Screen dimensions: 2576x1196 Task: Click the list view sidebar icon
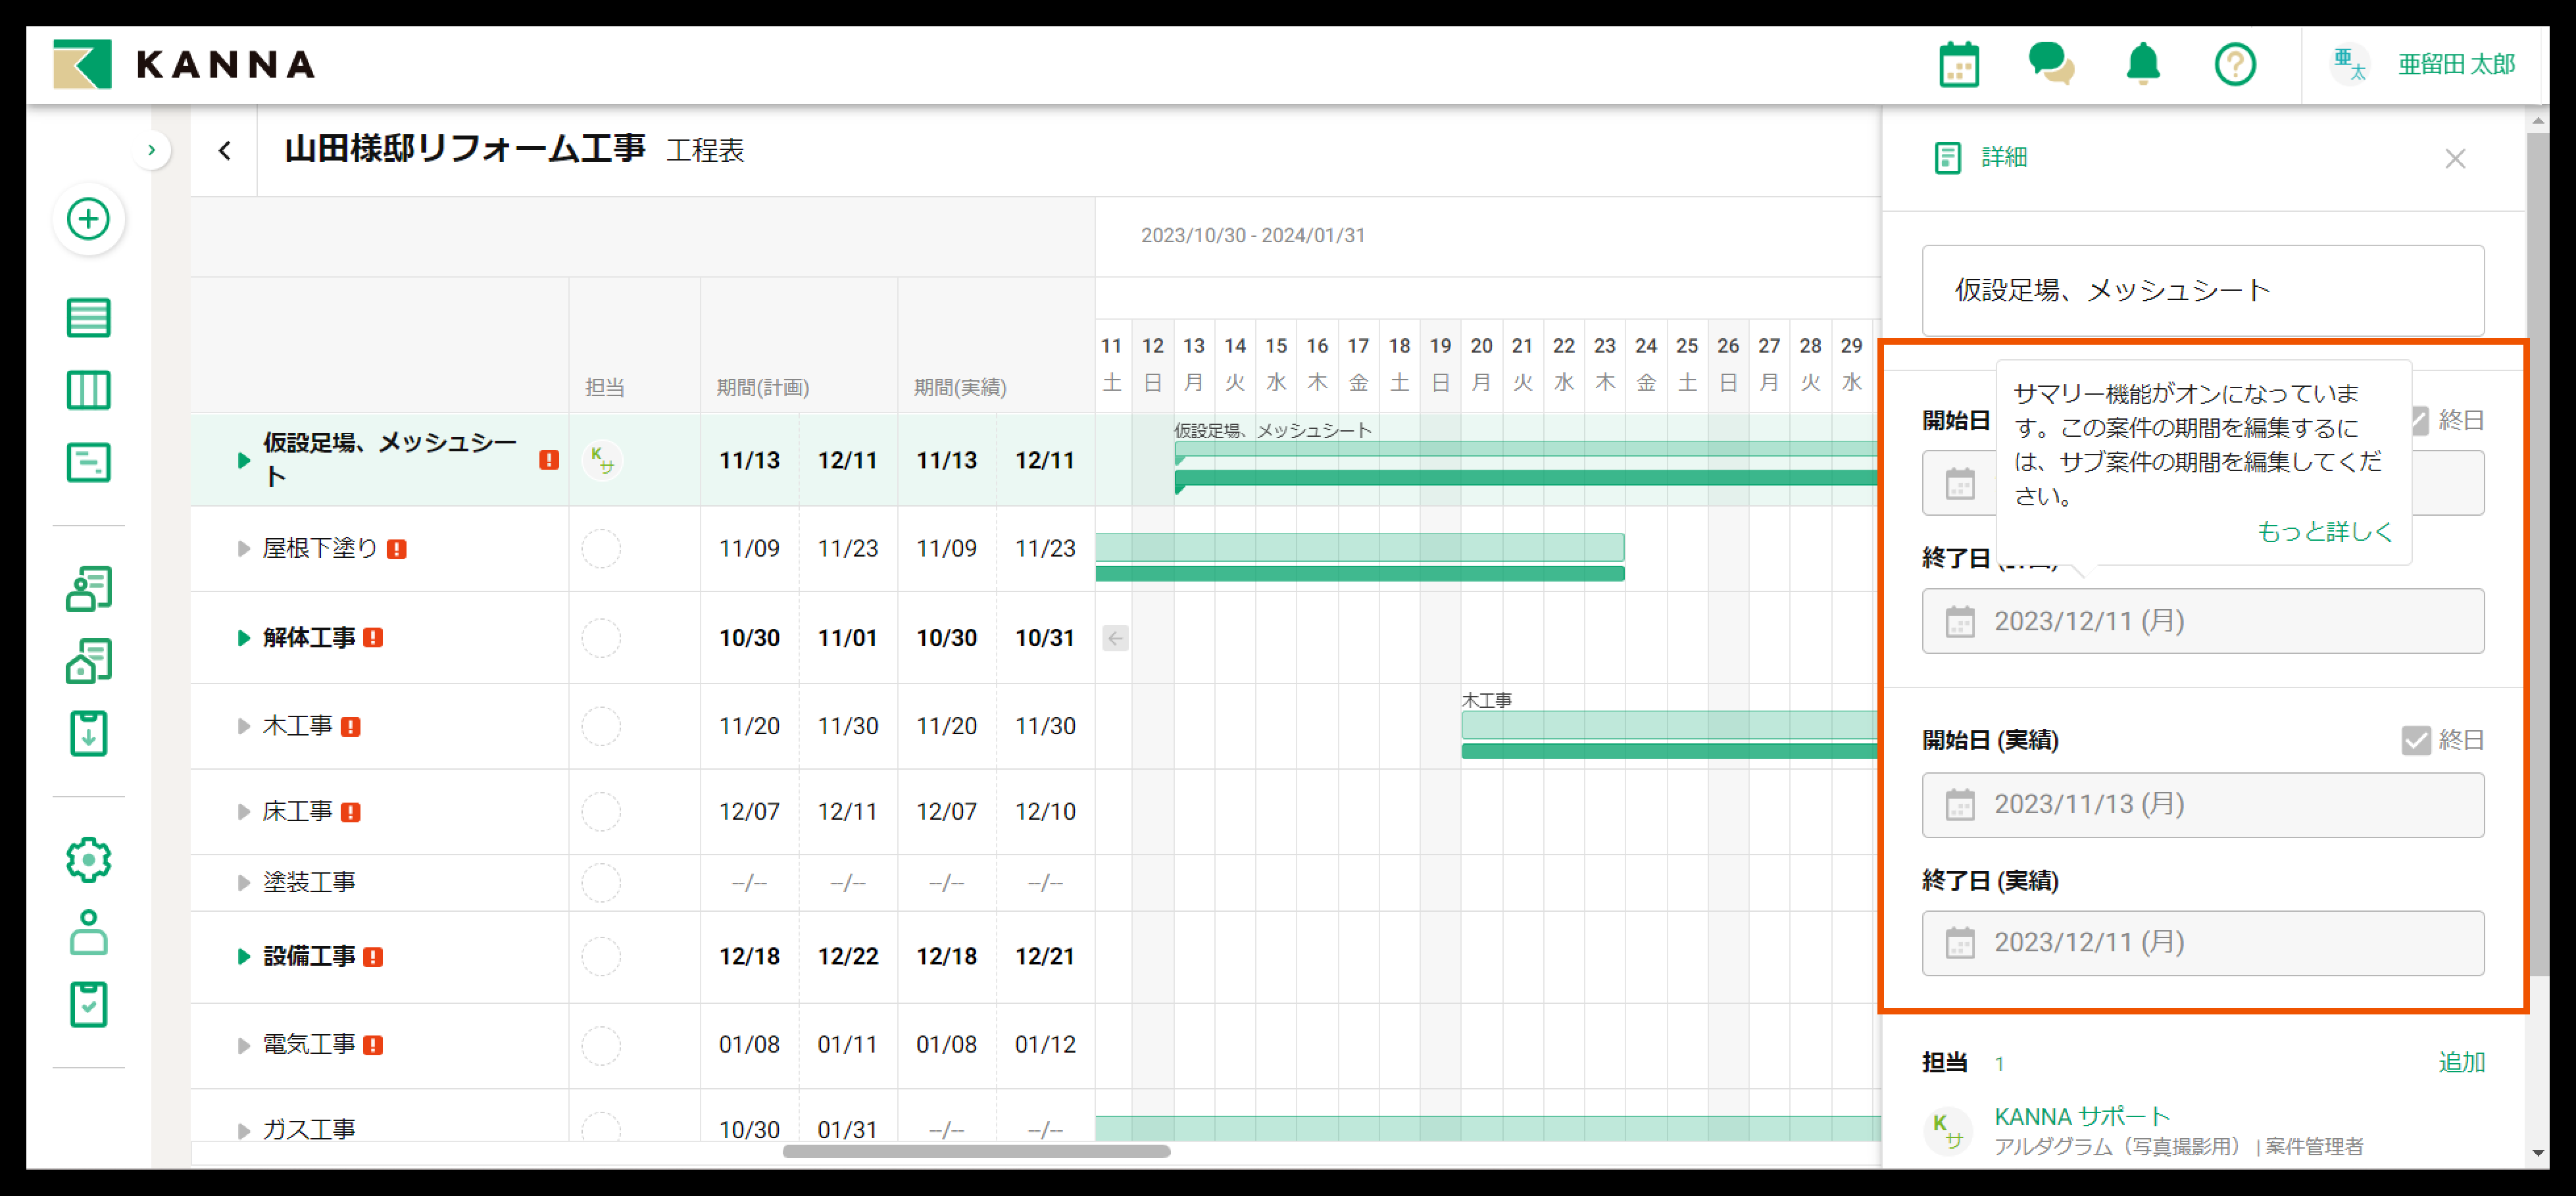coord(88,318)
